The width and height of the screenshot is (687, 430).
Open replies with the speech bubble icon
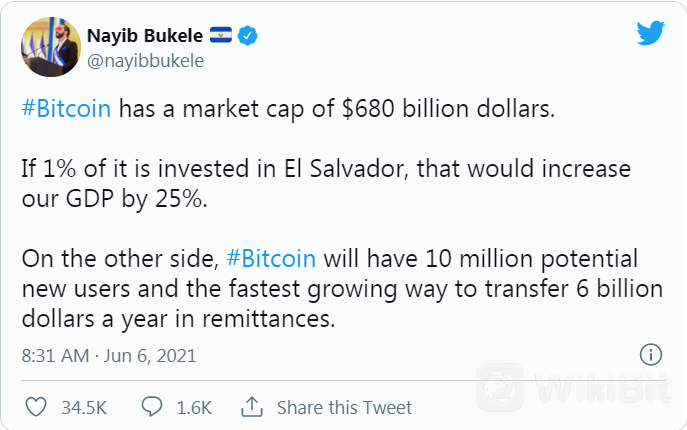point(152,407)
